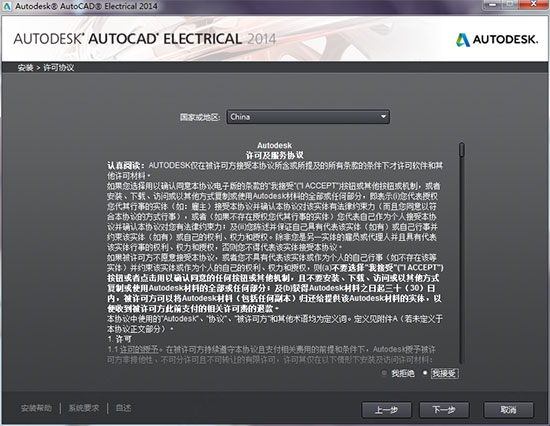
Task: Click the 下一步 (Next) button
Action: click(x=444, y=410)
